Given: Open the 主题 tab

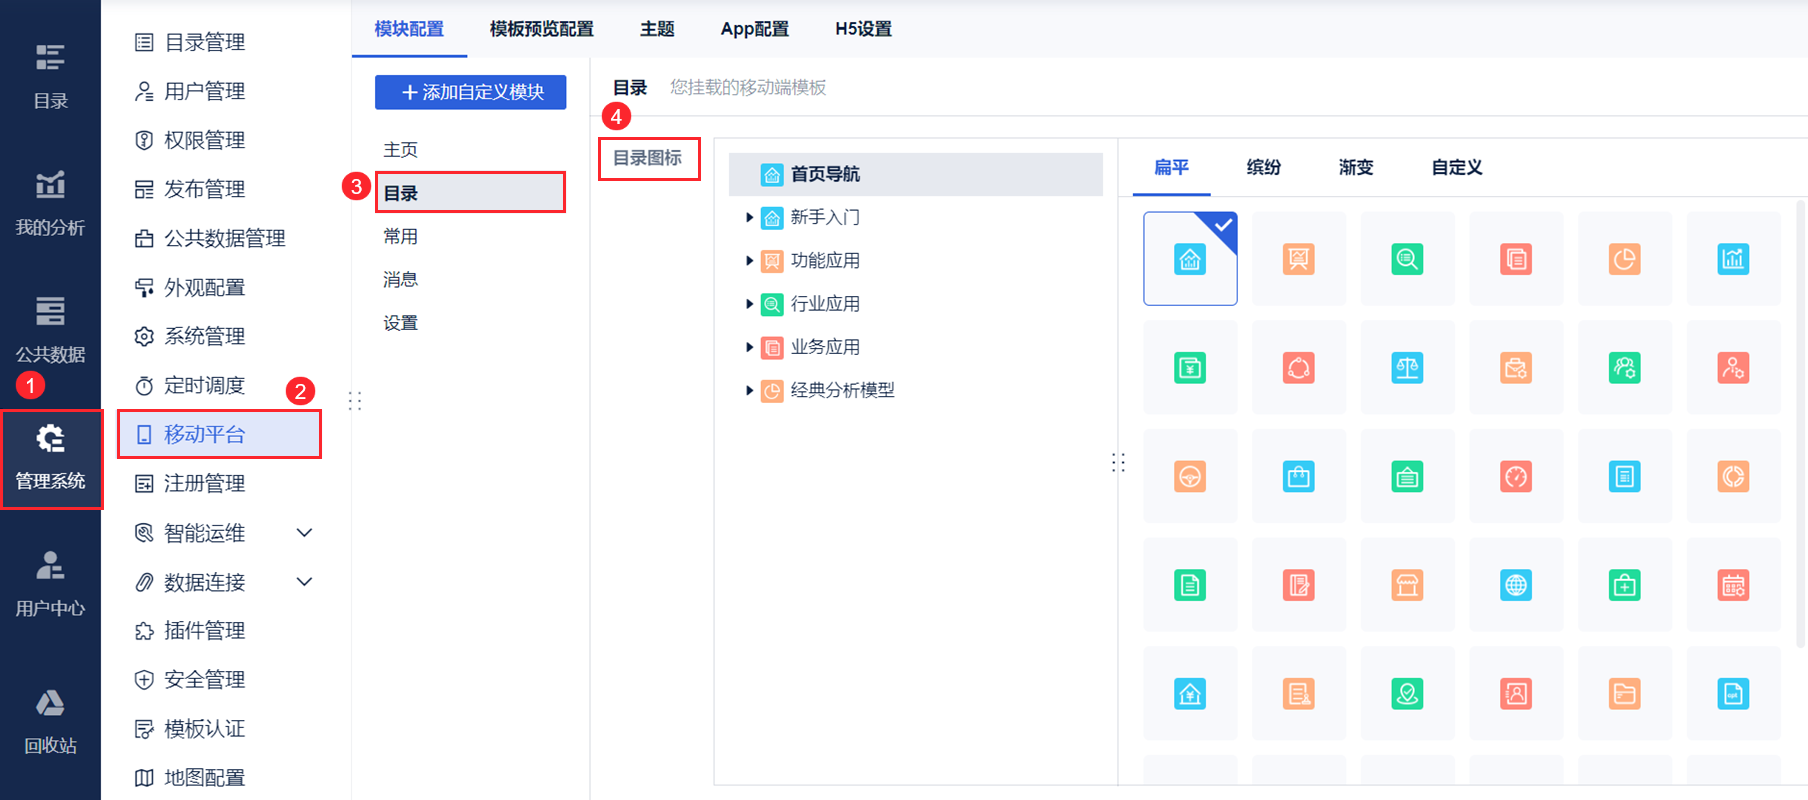Looking at the screenshot, I should tap(657, 29).
